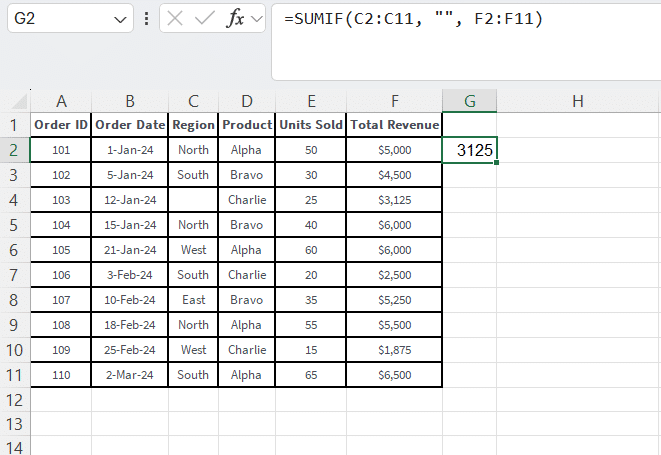Click the Units Sold header cell
Screen dimensions: 661x455
click(x=311, y=125)
